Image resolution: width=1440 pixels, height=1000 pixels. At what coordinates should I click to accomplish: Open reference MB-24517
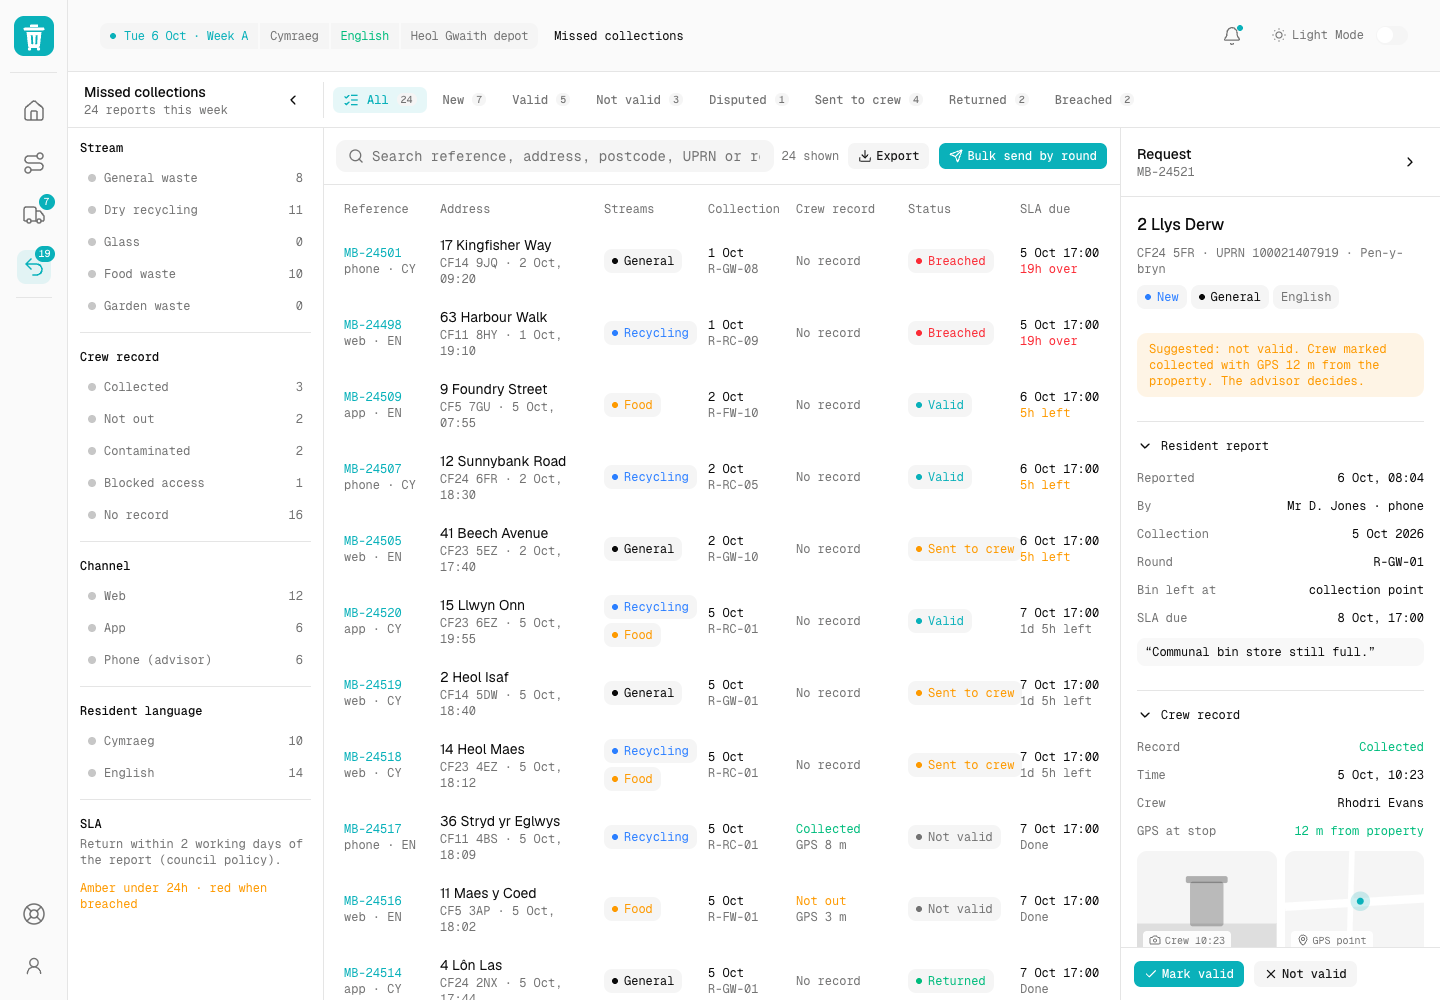point(373,829)
